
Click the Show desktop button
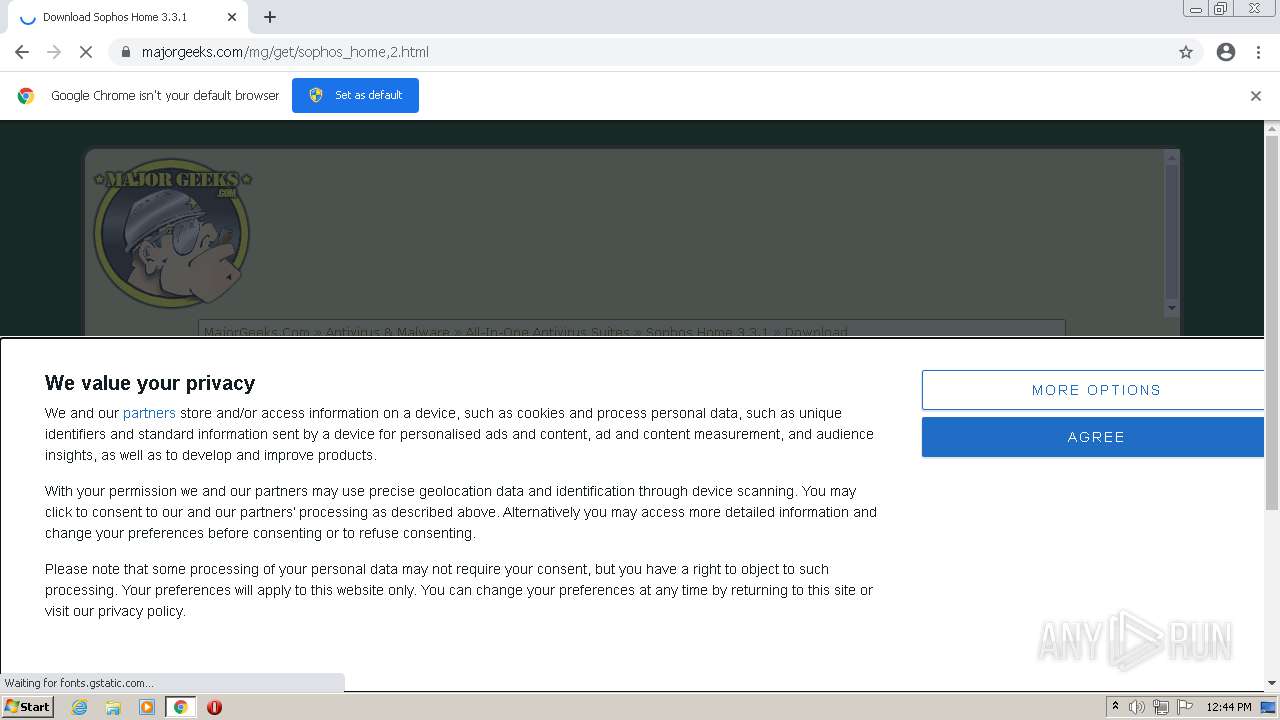pos(1268,707)
